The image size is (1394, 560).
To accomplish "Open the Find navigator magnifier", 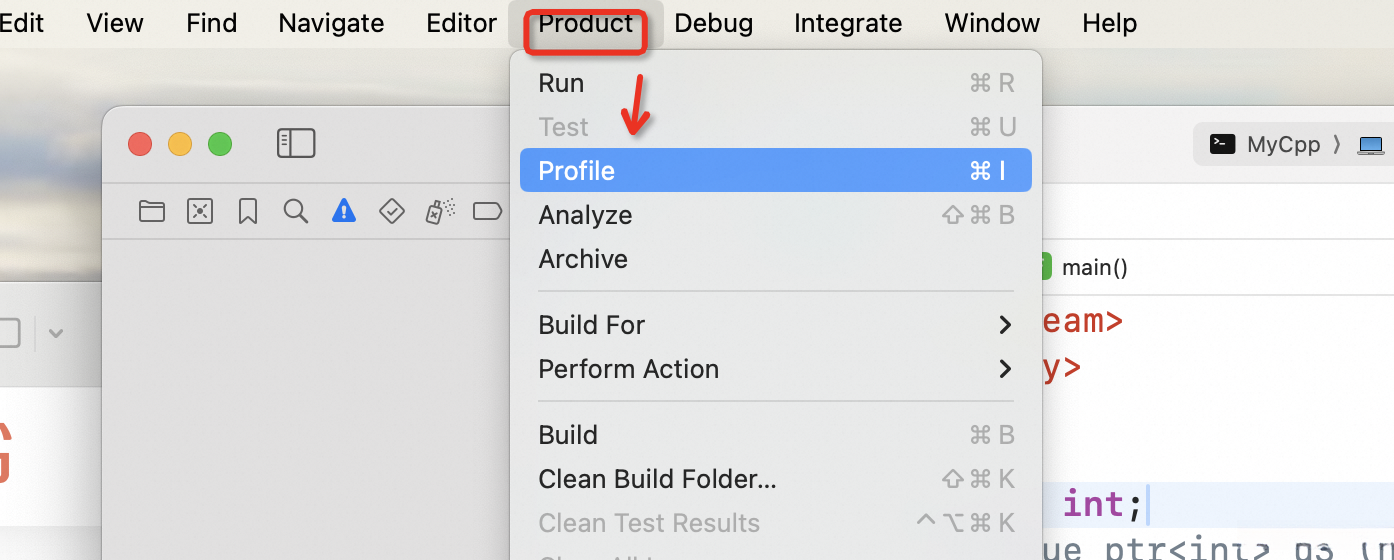I will tap(295, 211).
